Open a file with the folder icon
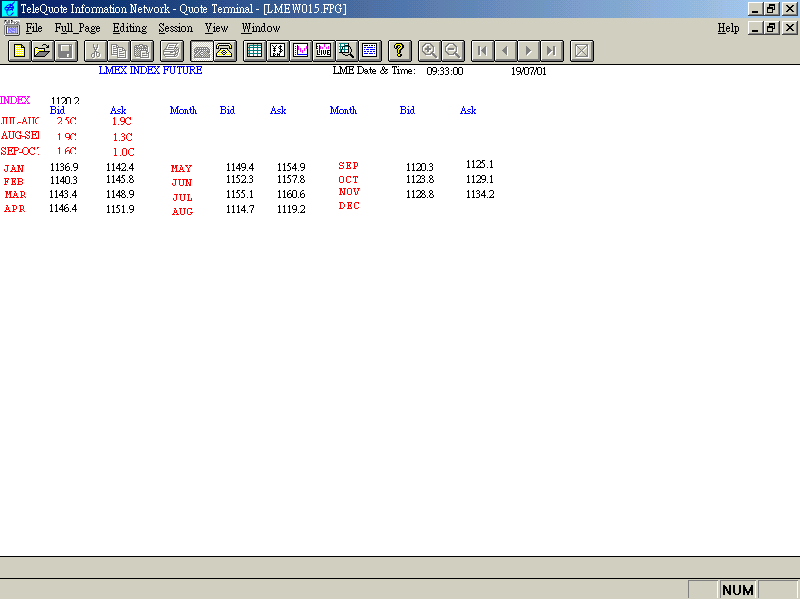 (x=42, y=51)
